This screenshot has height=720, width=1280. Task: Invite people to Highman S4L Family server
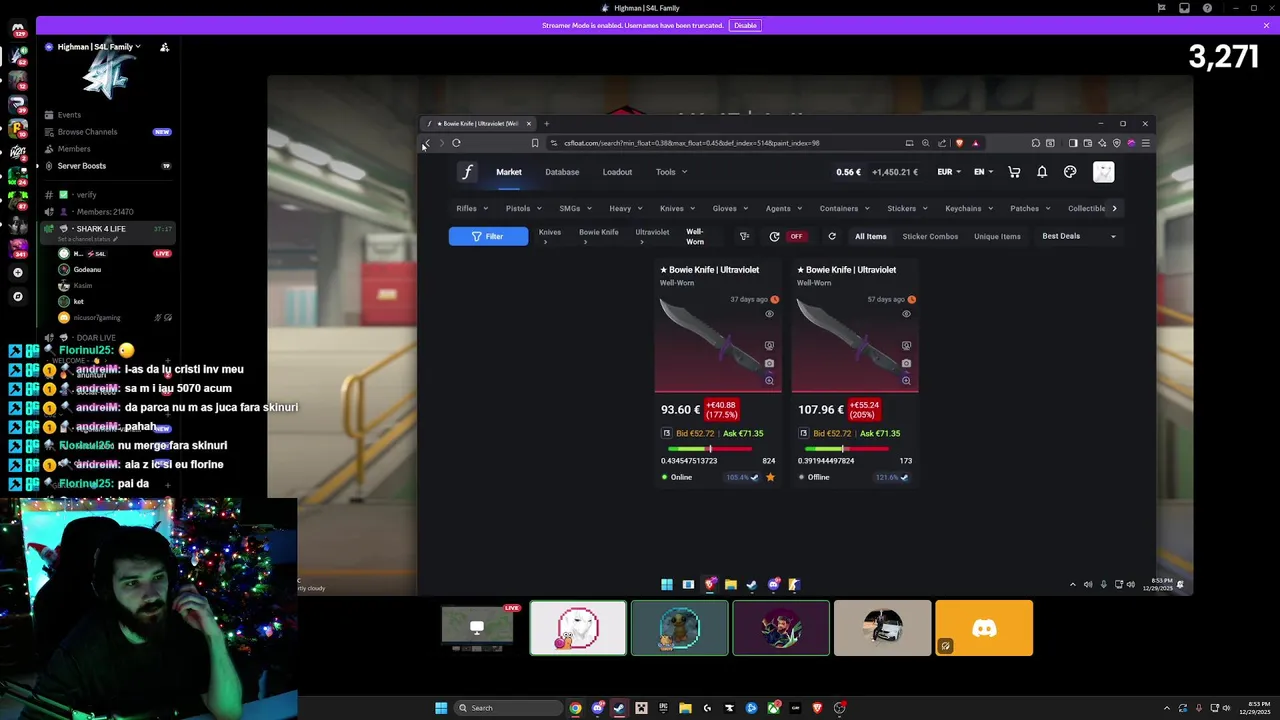pos(164,47)
